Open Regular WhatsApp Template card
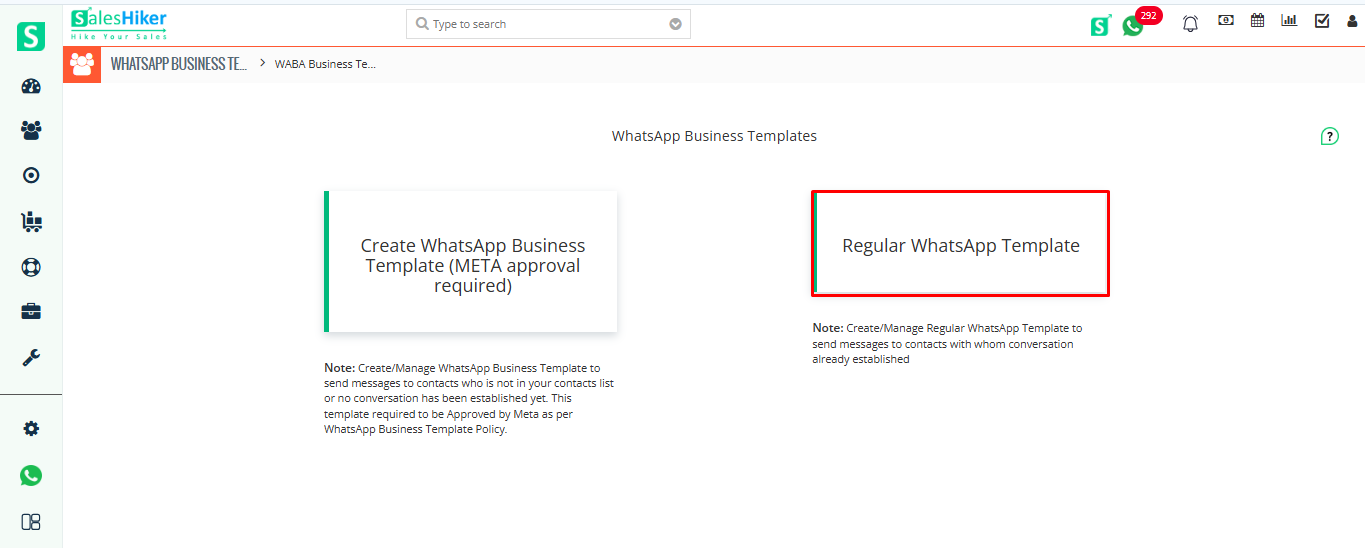 [x=960, y=244]
